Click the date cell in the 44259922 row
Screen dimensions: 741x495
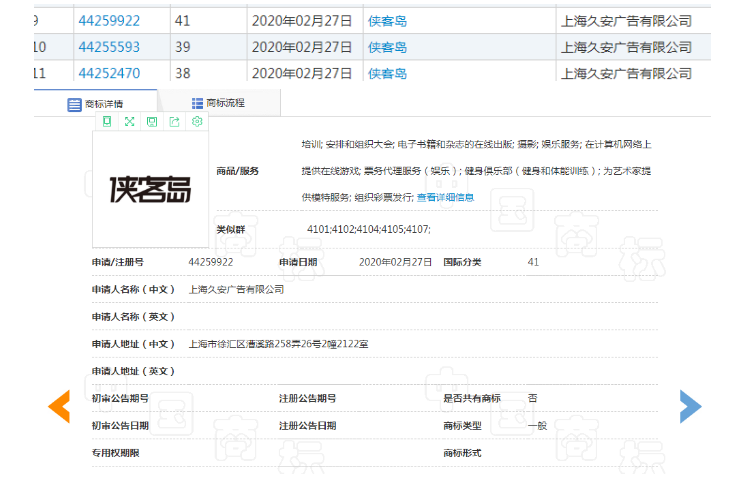pos(305,21)
